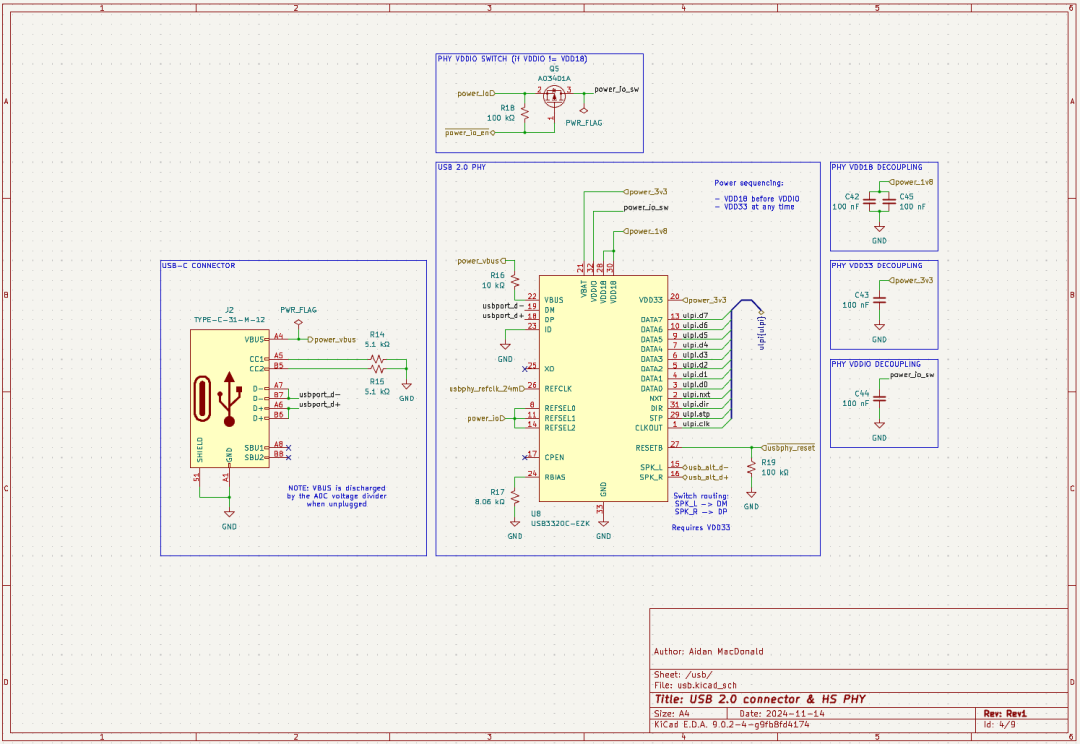Click the power_io_sw label in VDDIO decoupling box
1080x744 pixels.
pos(912,375)
